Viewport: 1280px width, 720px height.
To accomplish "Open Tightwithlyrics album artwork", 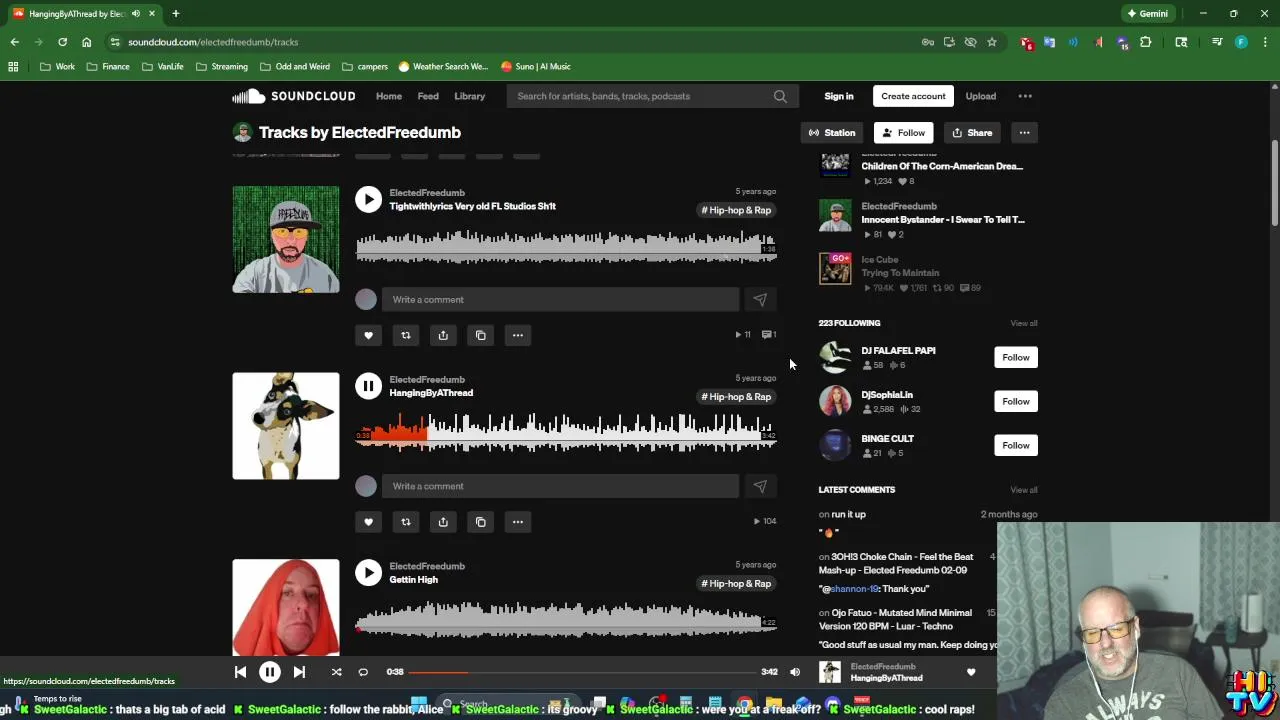I will [x=286, y=239].
